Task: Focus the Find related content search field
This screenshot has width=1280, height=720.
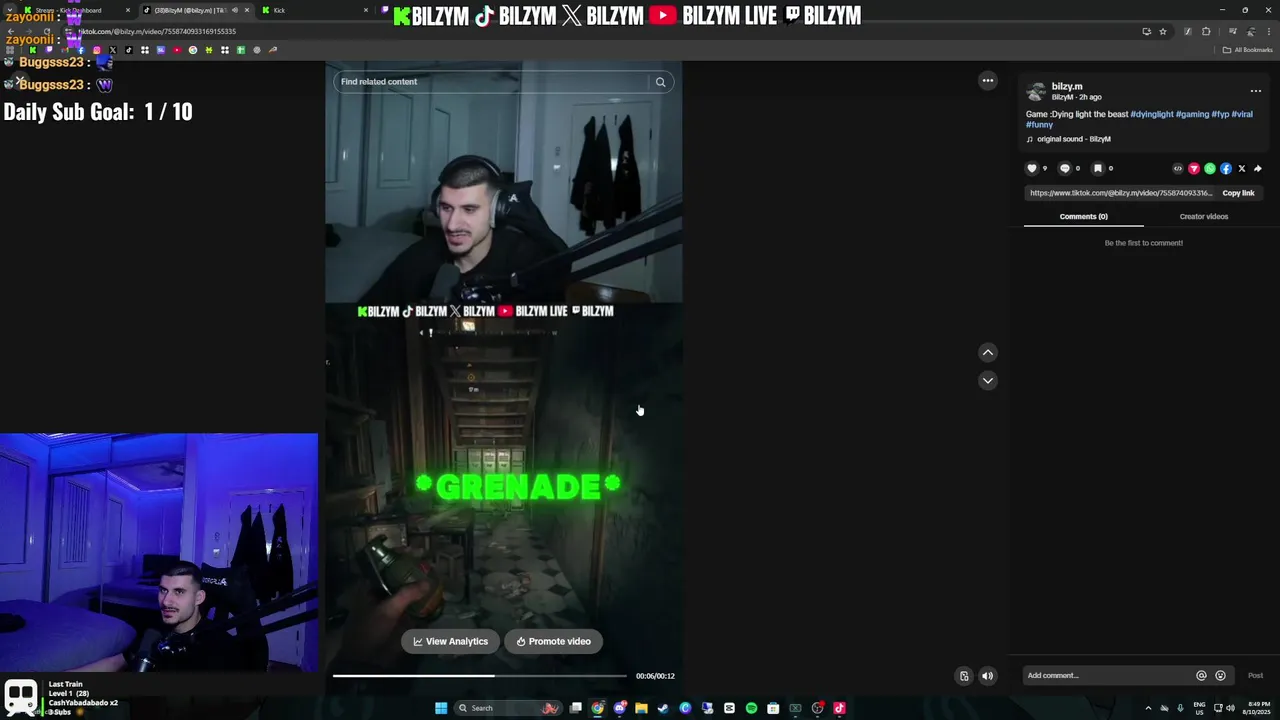Action: 492,82
